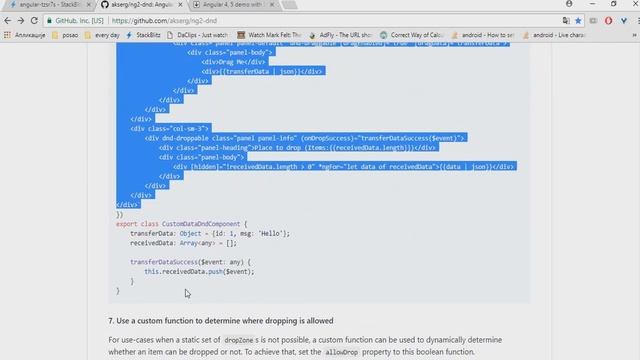Click the CustomDataDndComponent class name
This screenshot has width=640, height=360.
click(x=201, y=224)
